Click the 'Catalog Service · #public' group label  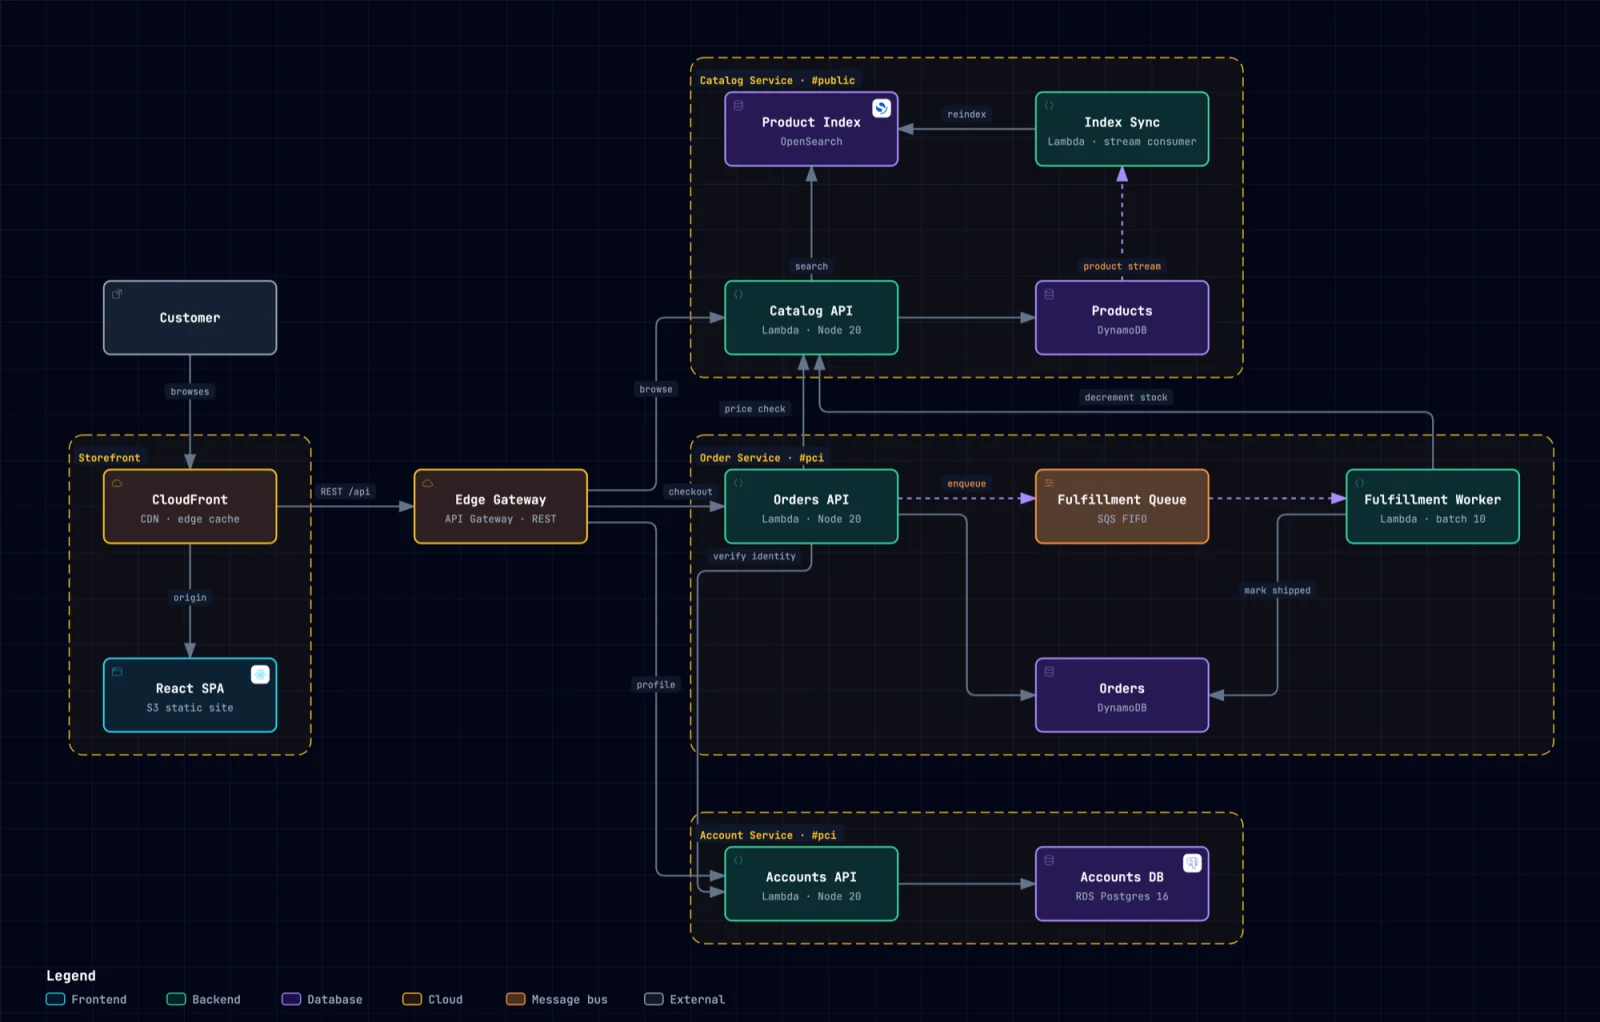click(777, 80)
